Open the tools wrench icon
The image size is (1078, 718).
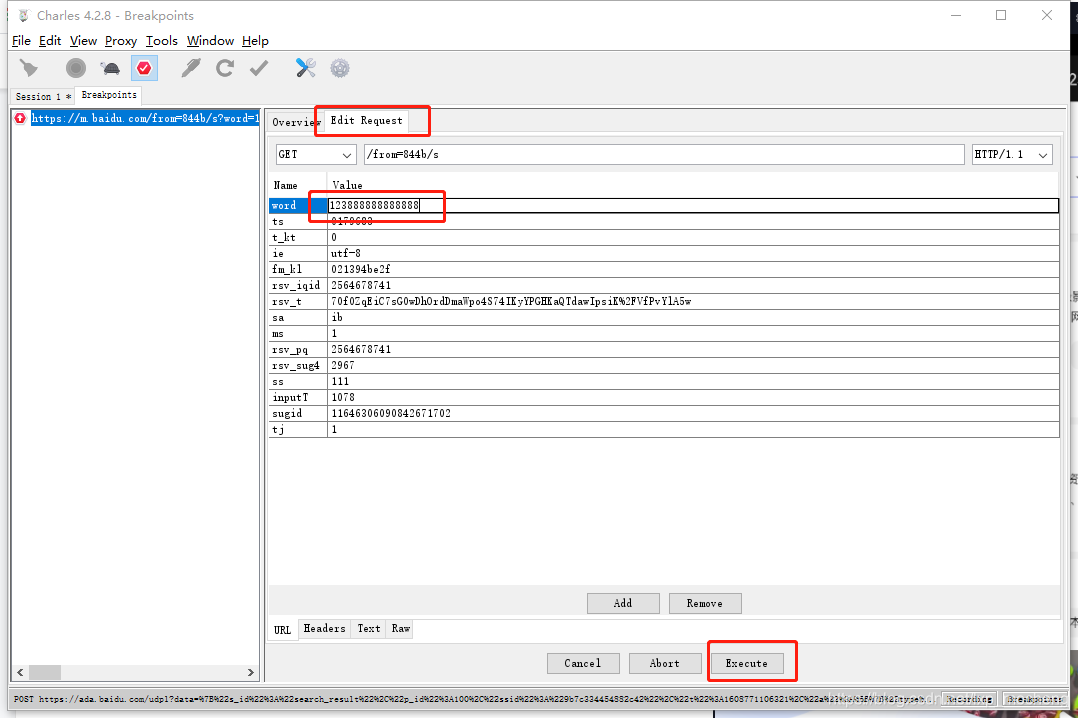[305, 68]
